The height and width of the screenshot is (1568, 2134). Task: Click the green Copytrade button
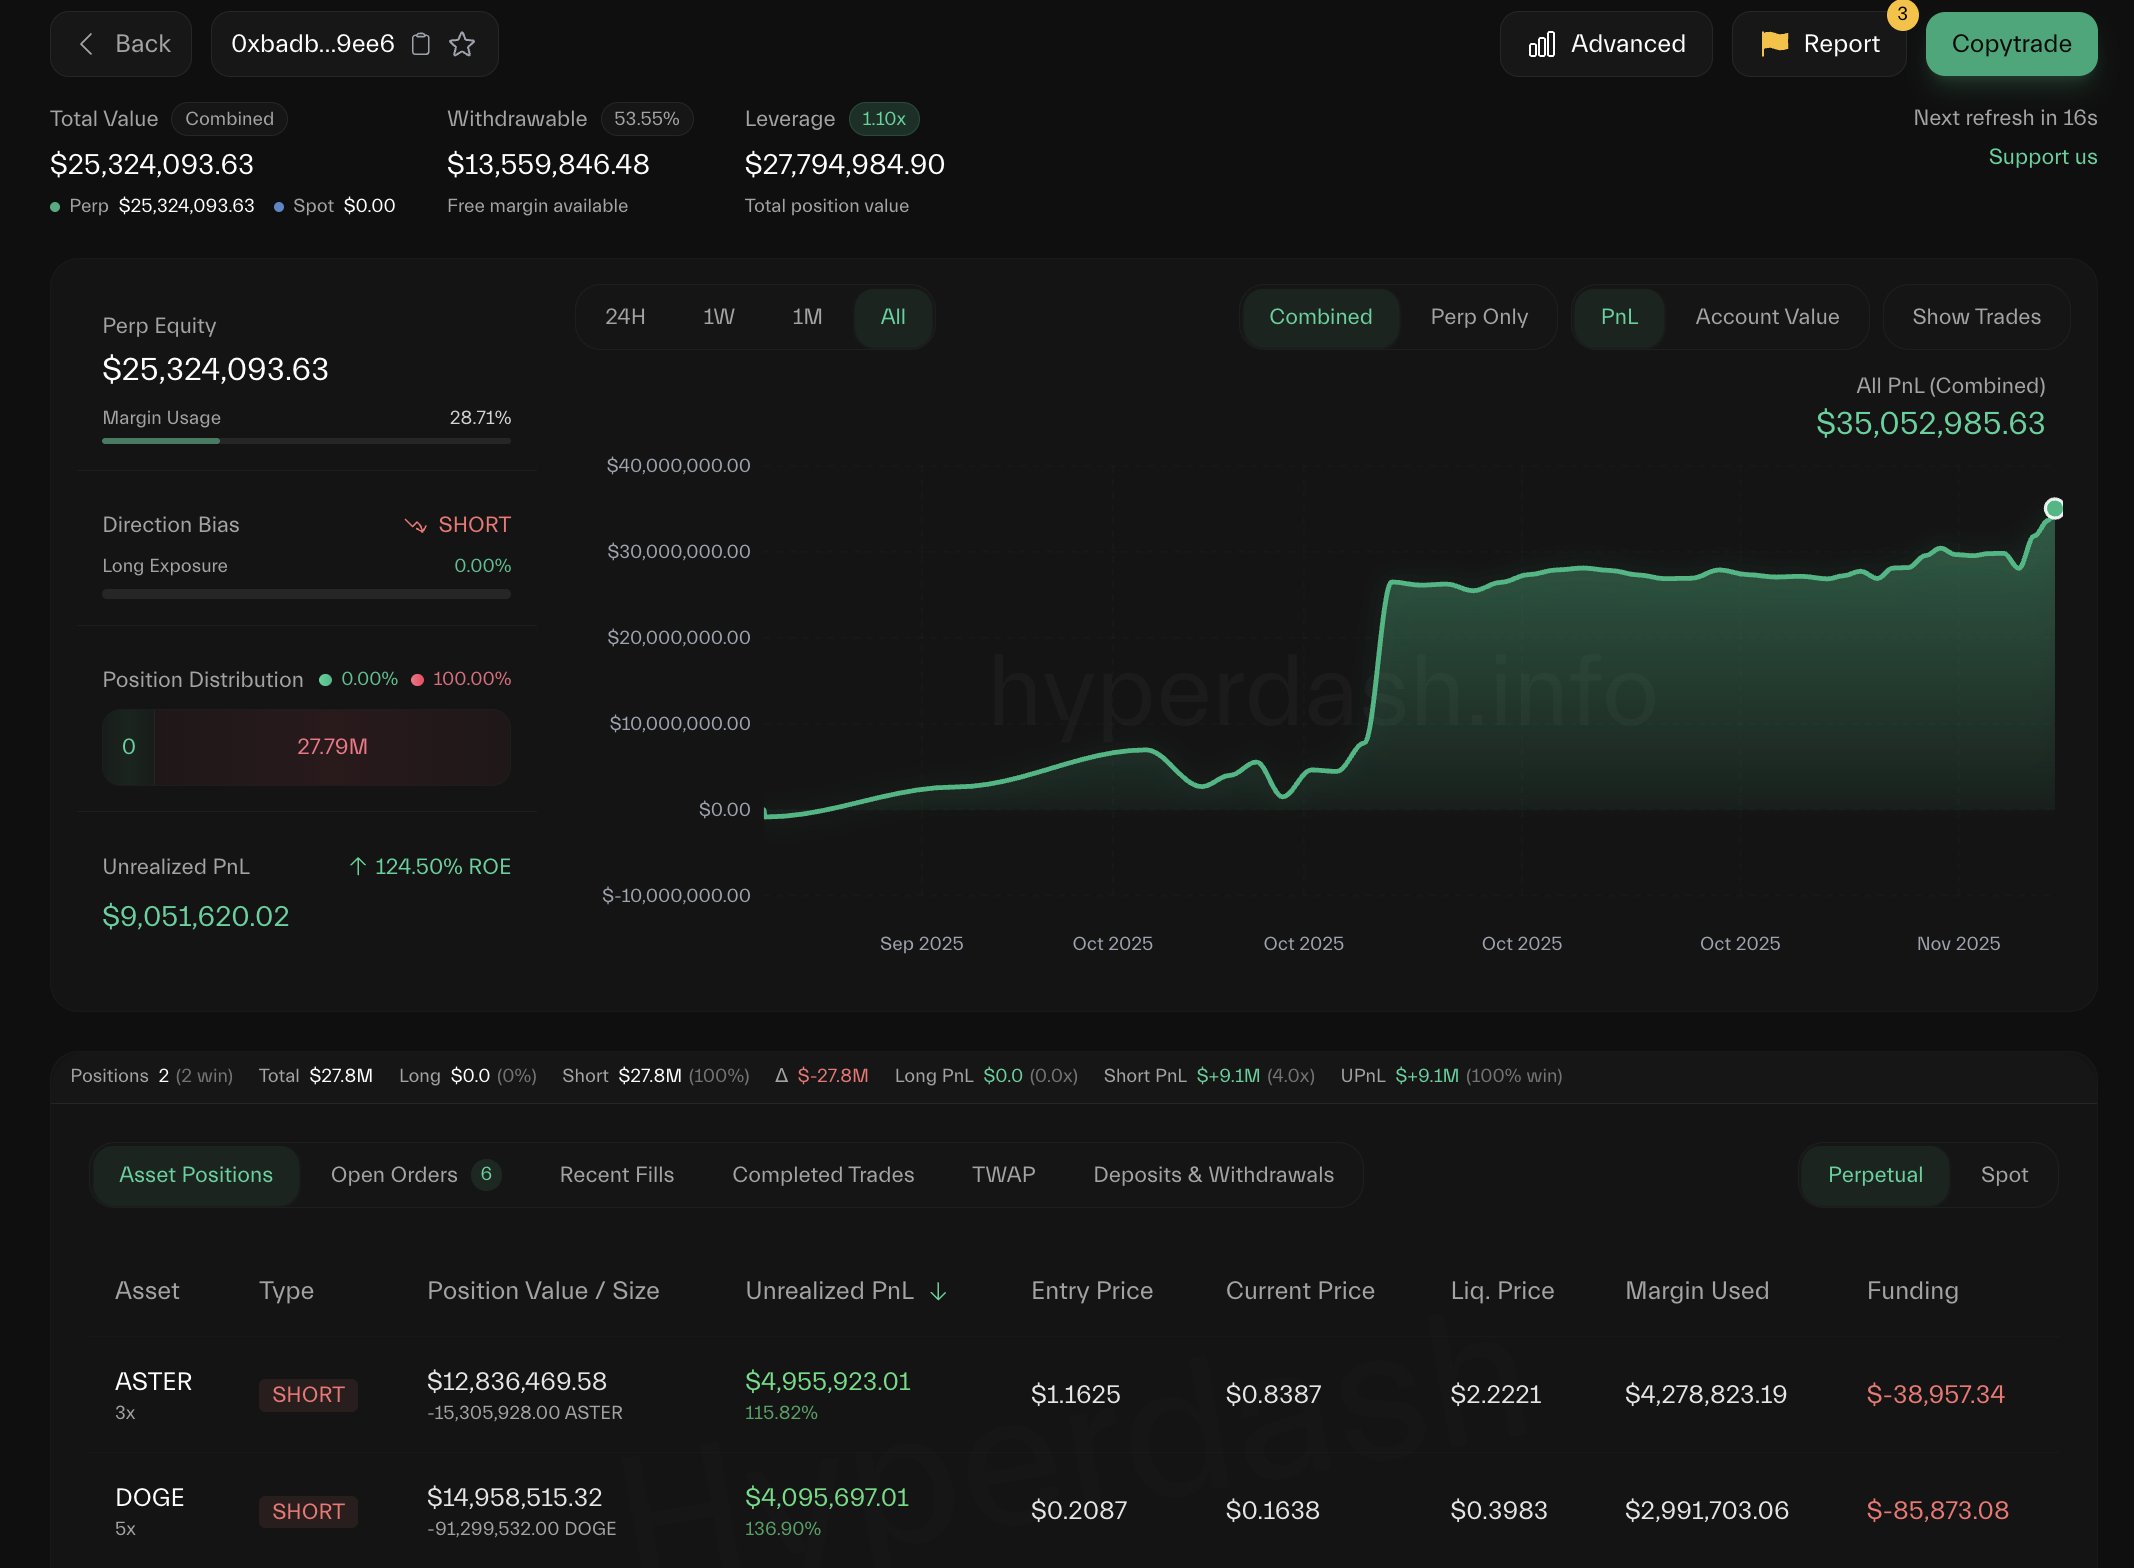[2010, 43]
